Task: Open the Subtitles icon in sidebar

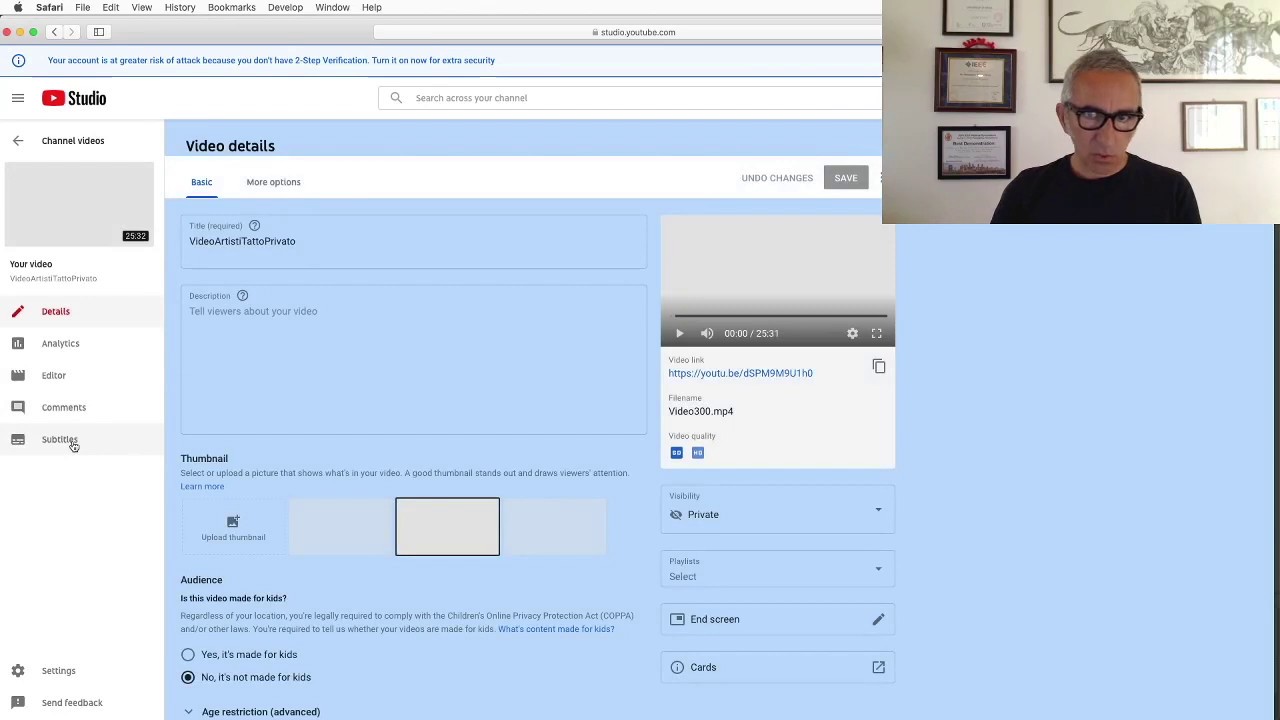Action: click(x=18, y=439)
